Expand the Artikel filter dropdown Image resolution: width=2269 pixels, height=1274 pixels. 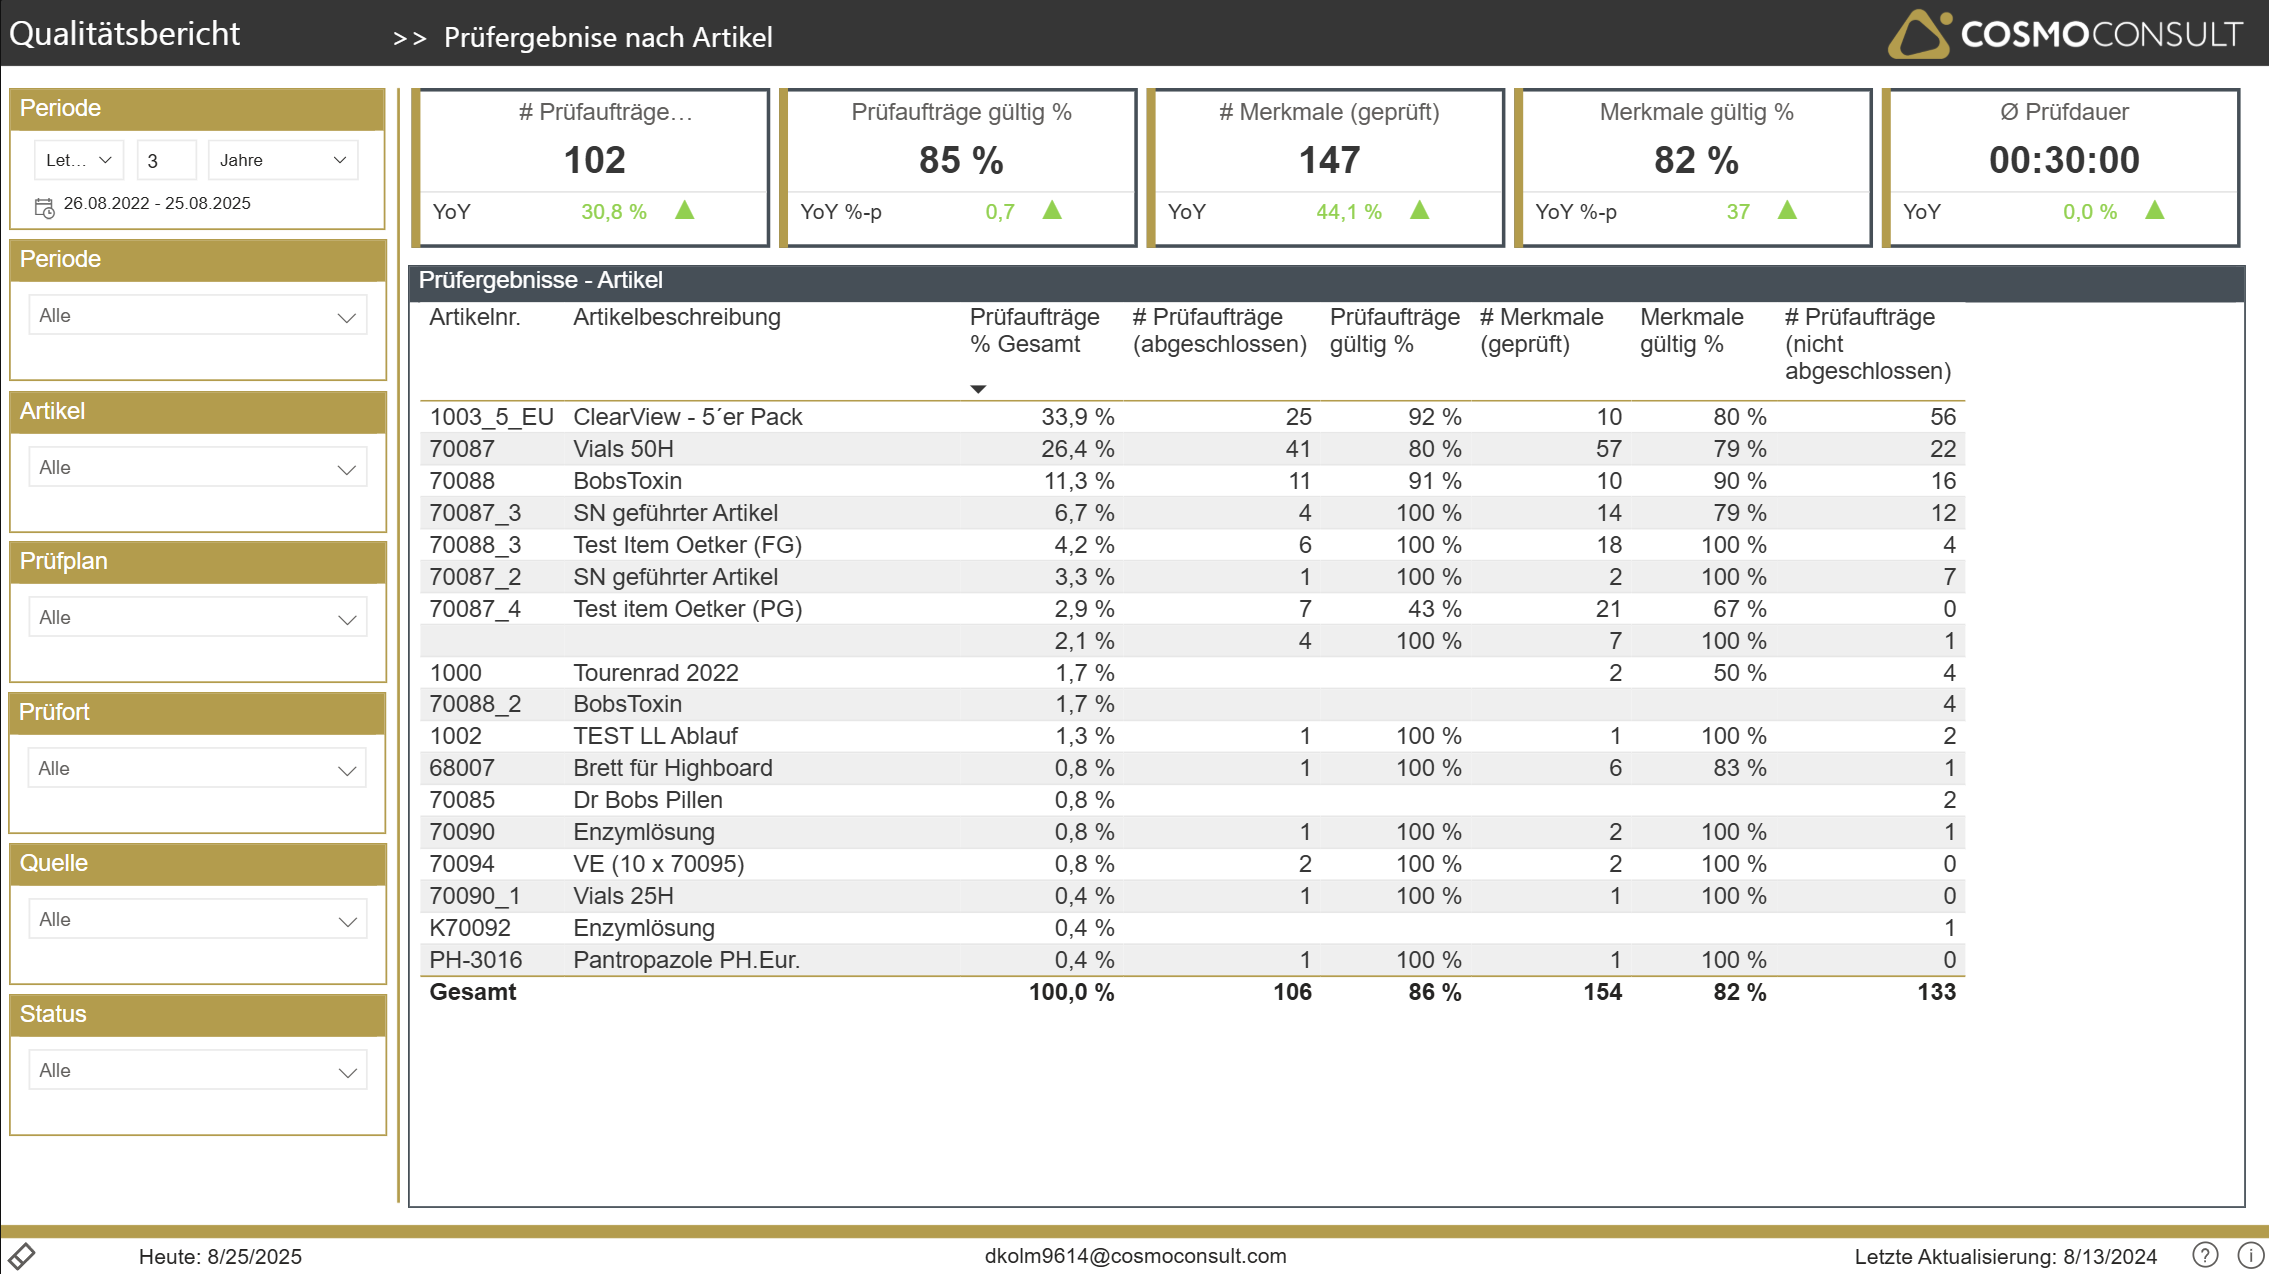point(198,468)
